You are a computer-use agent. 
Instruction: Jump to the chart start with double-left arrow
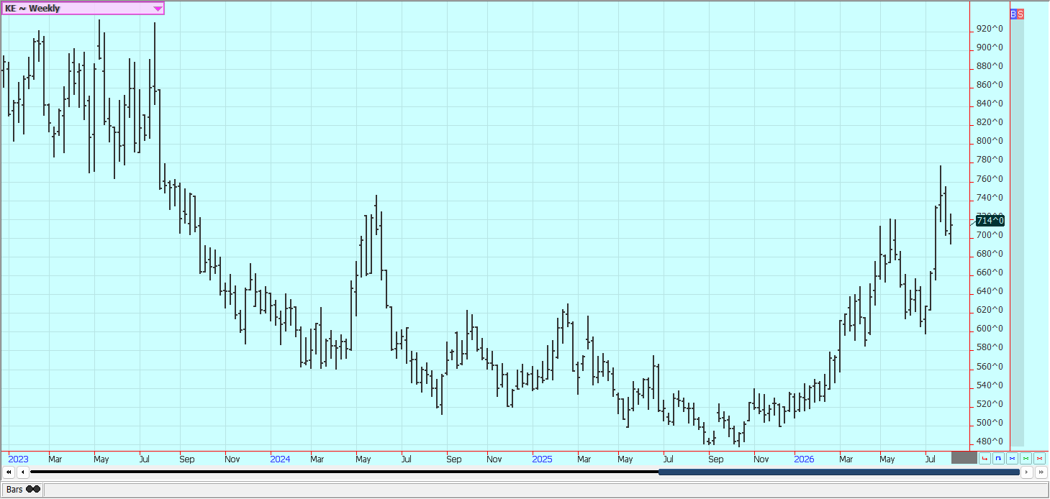click(x=9, y=472)
